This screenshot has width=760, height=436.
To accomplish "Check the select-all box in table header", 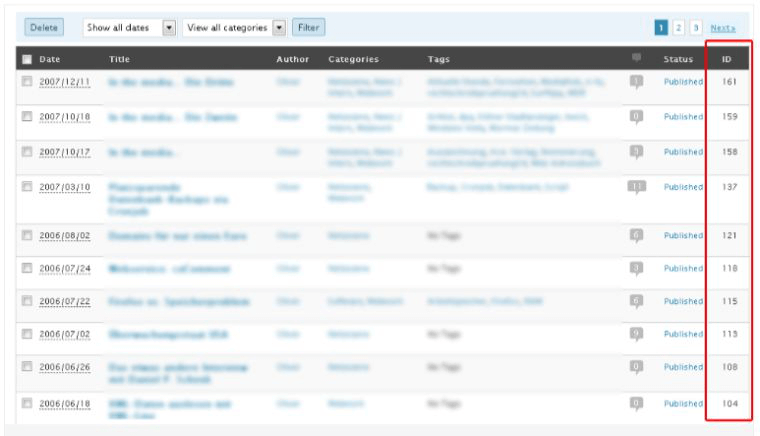I will (27, 60).
